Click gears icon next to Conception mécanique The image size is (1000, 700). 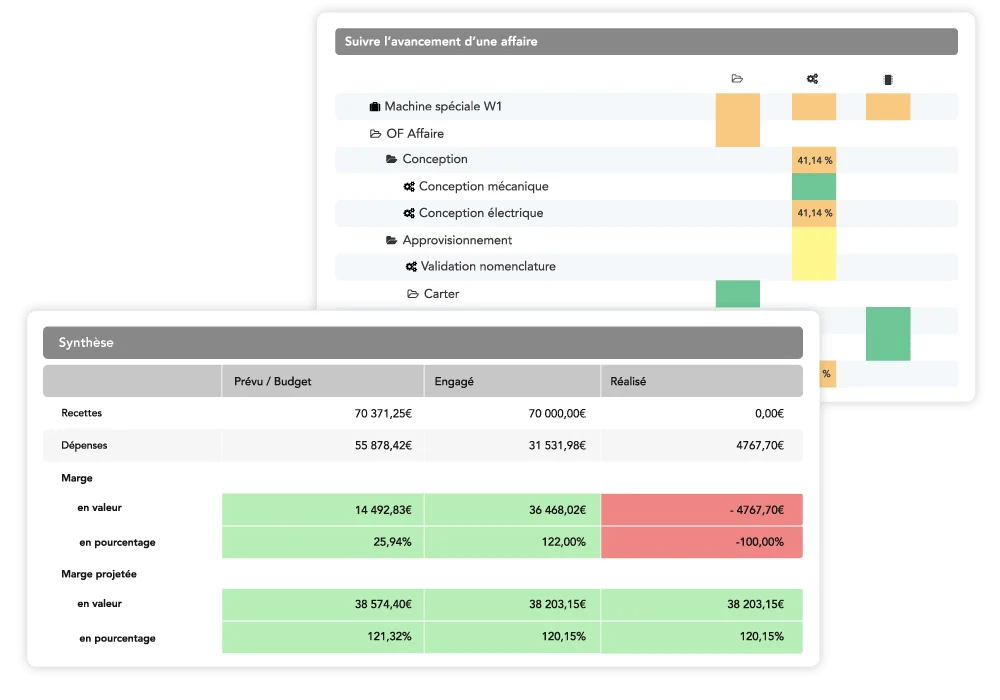click(409, 187)
